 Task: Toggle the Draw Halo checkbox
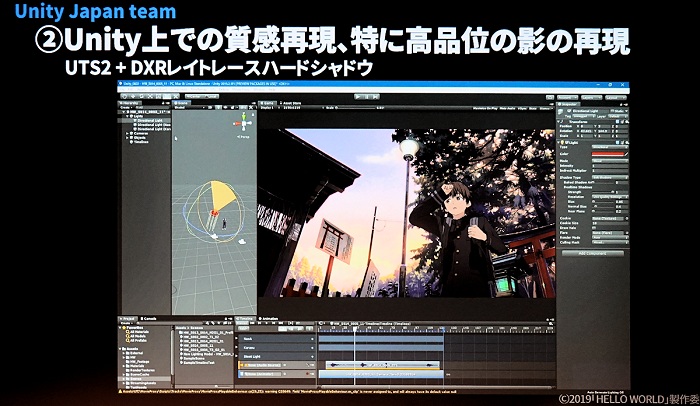pos(594,228)
